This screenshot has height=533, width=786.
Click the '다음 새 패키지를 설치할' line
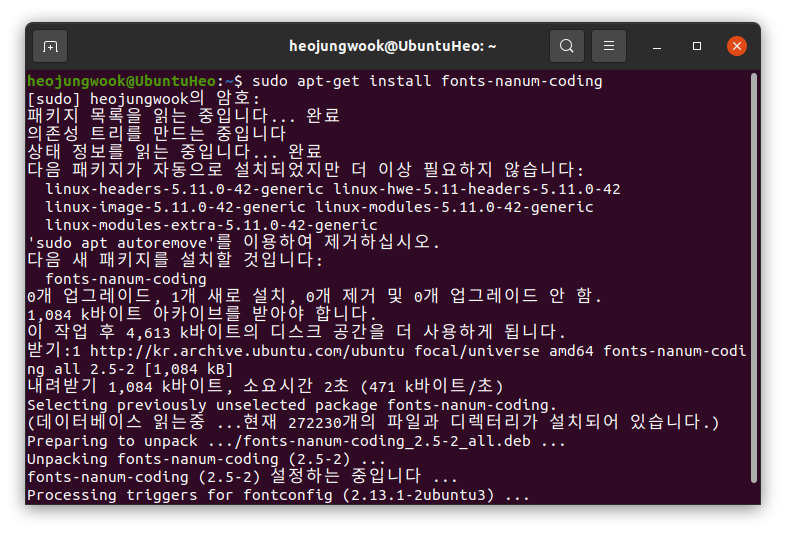(x=175, y=260)
